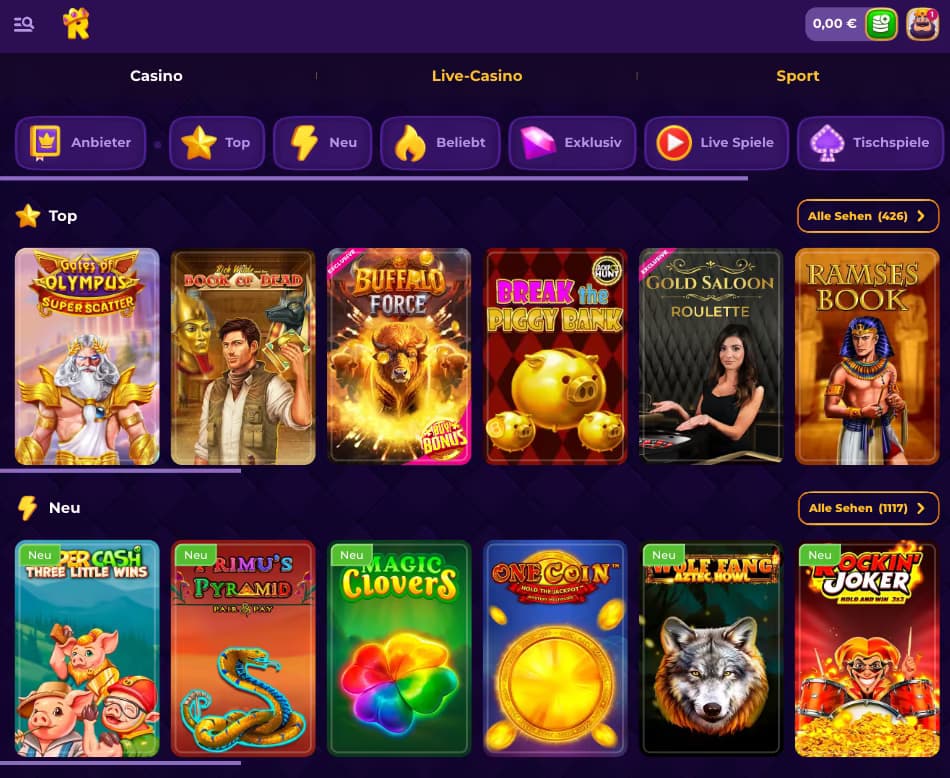Choose the Live Spiele play category
The height and width of the screenshot is (778, 950).
click(x=717, y=143)
